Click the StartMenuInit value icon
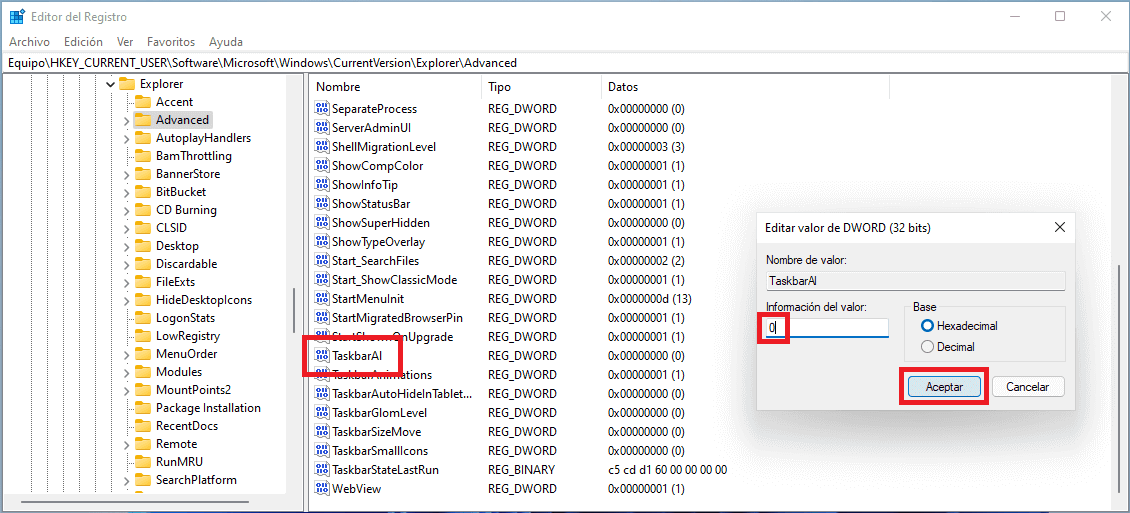The image size is (1130, 513). pyautogui.click(x=321, y=298)
